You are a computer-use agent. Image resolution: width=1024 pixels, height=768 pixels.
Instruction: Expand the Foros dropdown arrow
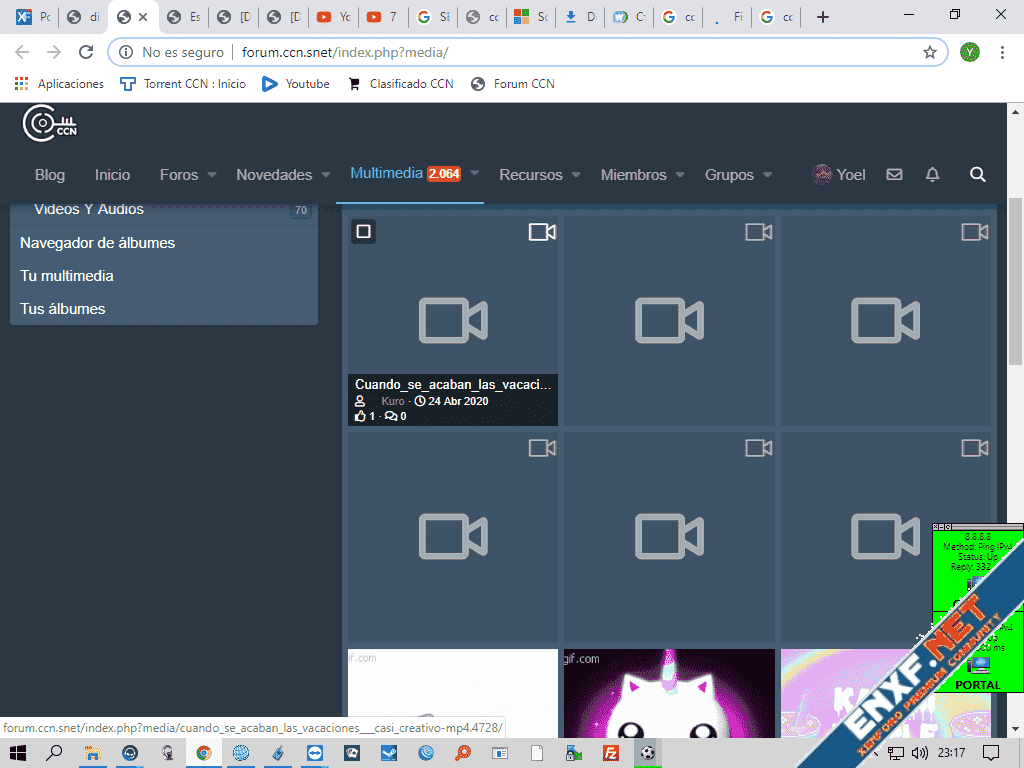[211, 175]
